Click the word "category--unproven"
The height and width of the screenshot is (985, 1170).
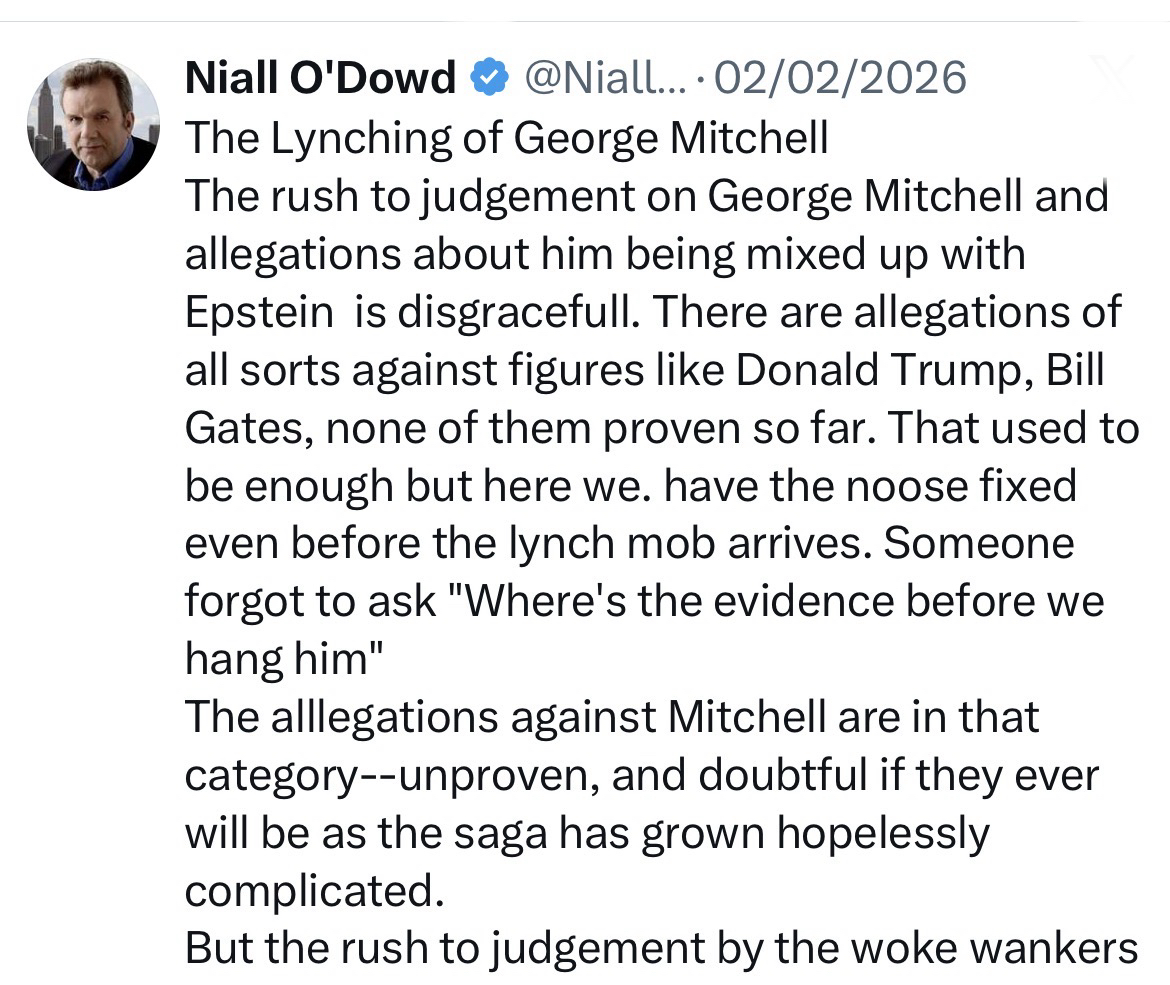pos(393,776)
